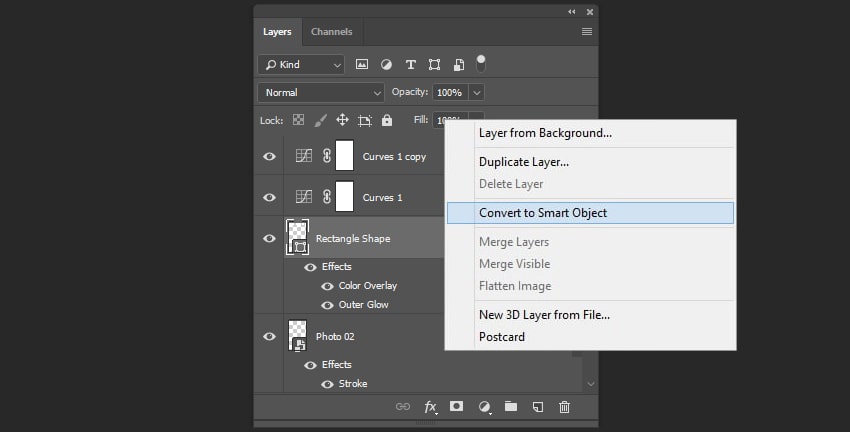Click mask link icon on Curves 1
The width and height of the screenshot is (850, 432).
point(326,197)
